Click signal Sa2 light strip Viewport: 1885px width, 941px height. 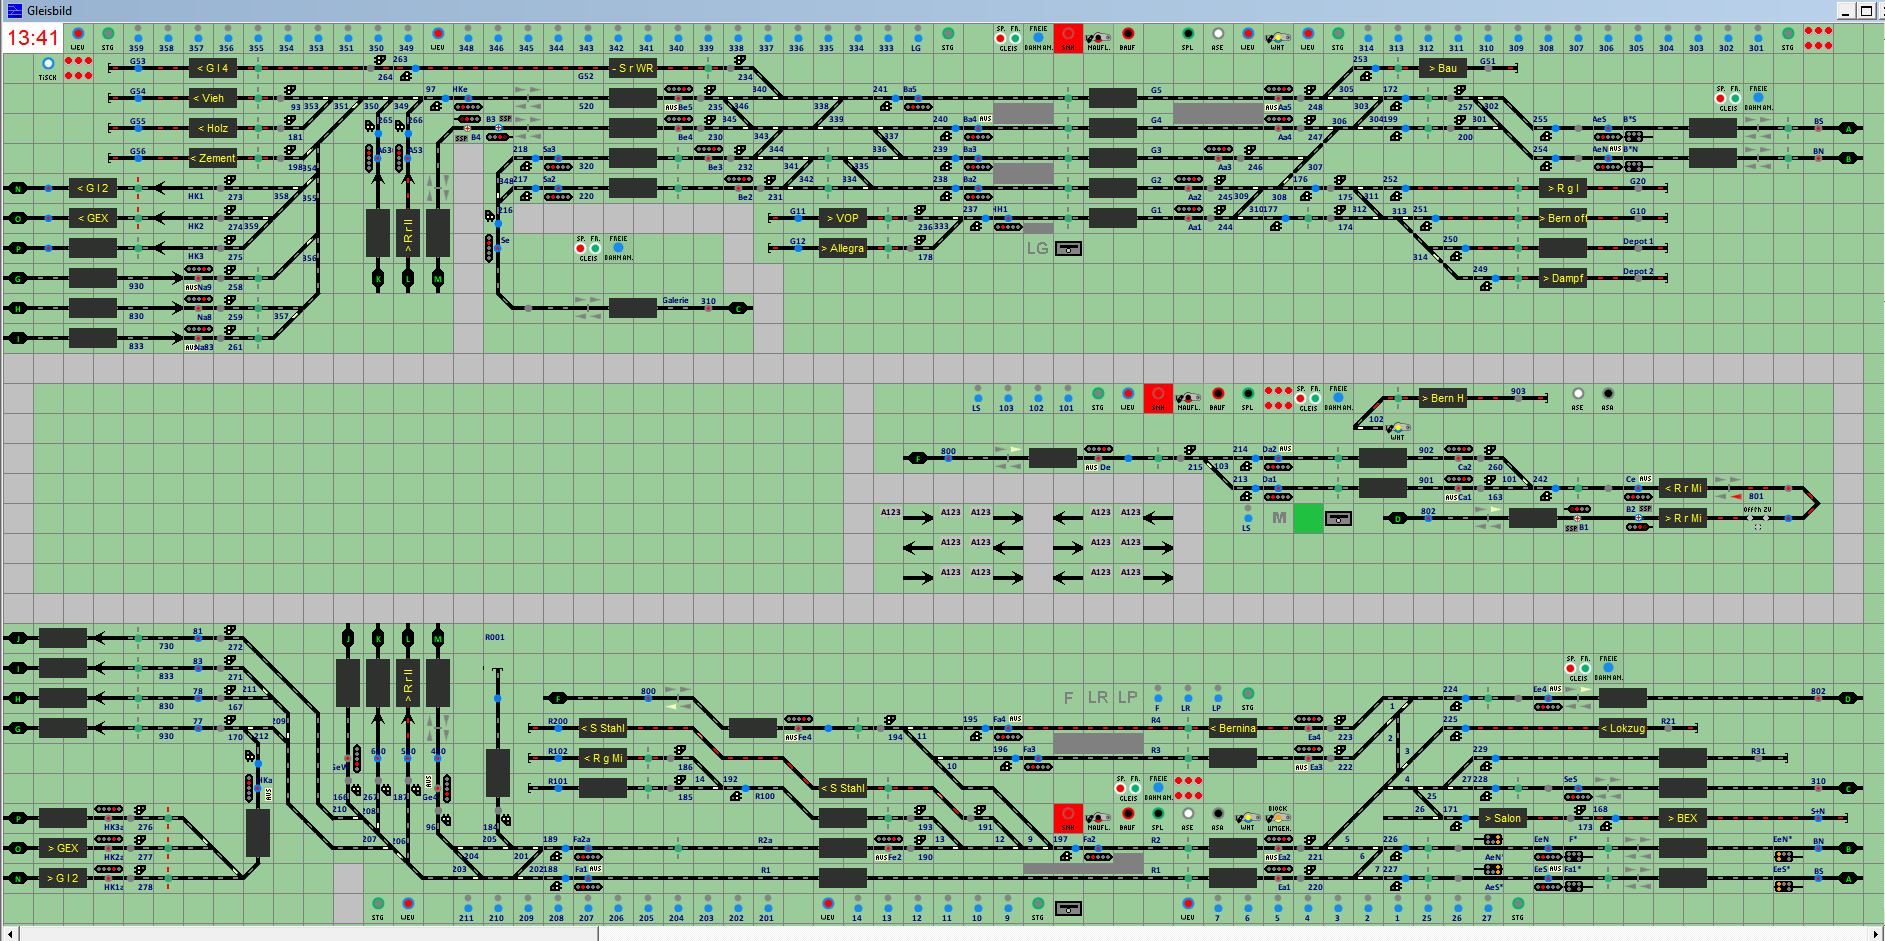click(557, 197)
